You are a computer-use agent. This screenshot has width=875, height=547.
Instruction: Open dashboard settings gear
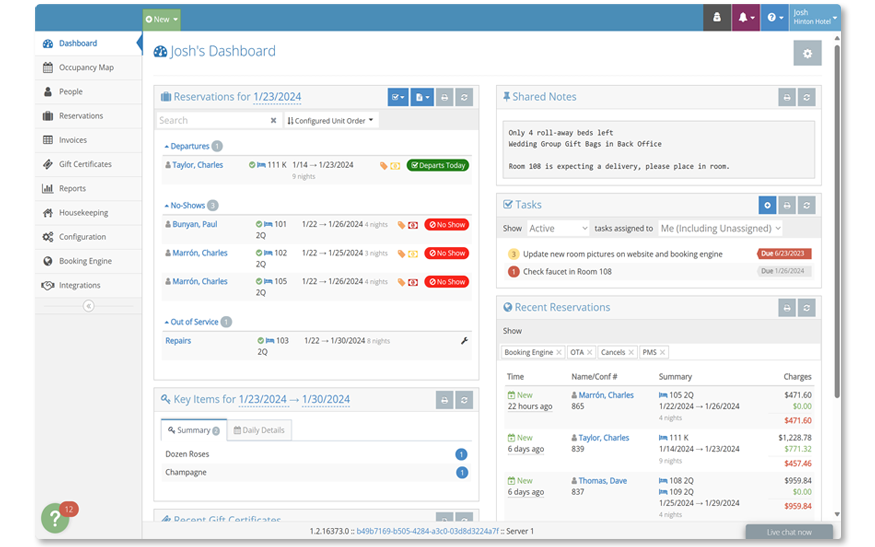(x=807, y=54)
